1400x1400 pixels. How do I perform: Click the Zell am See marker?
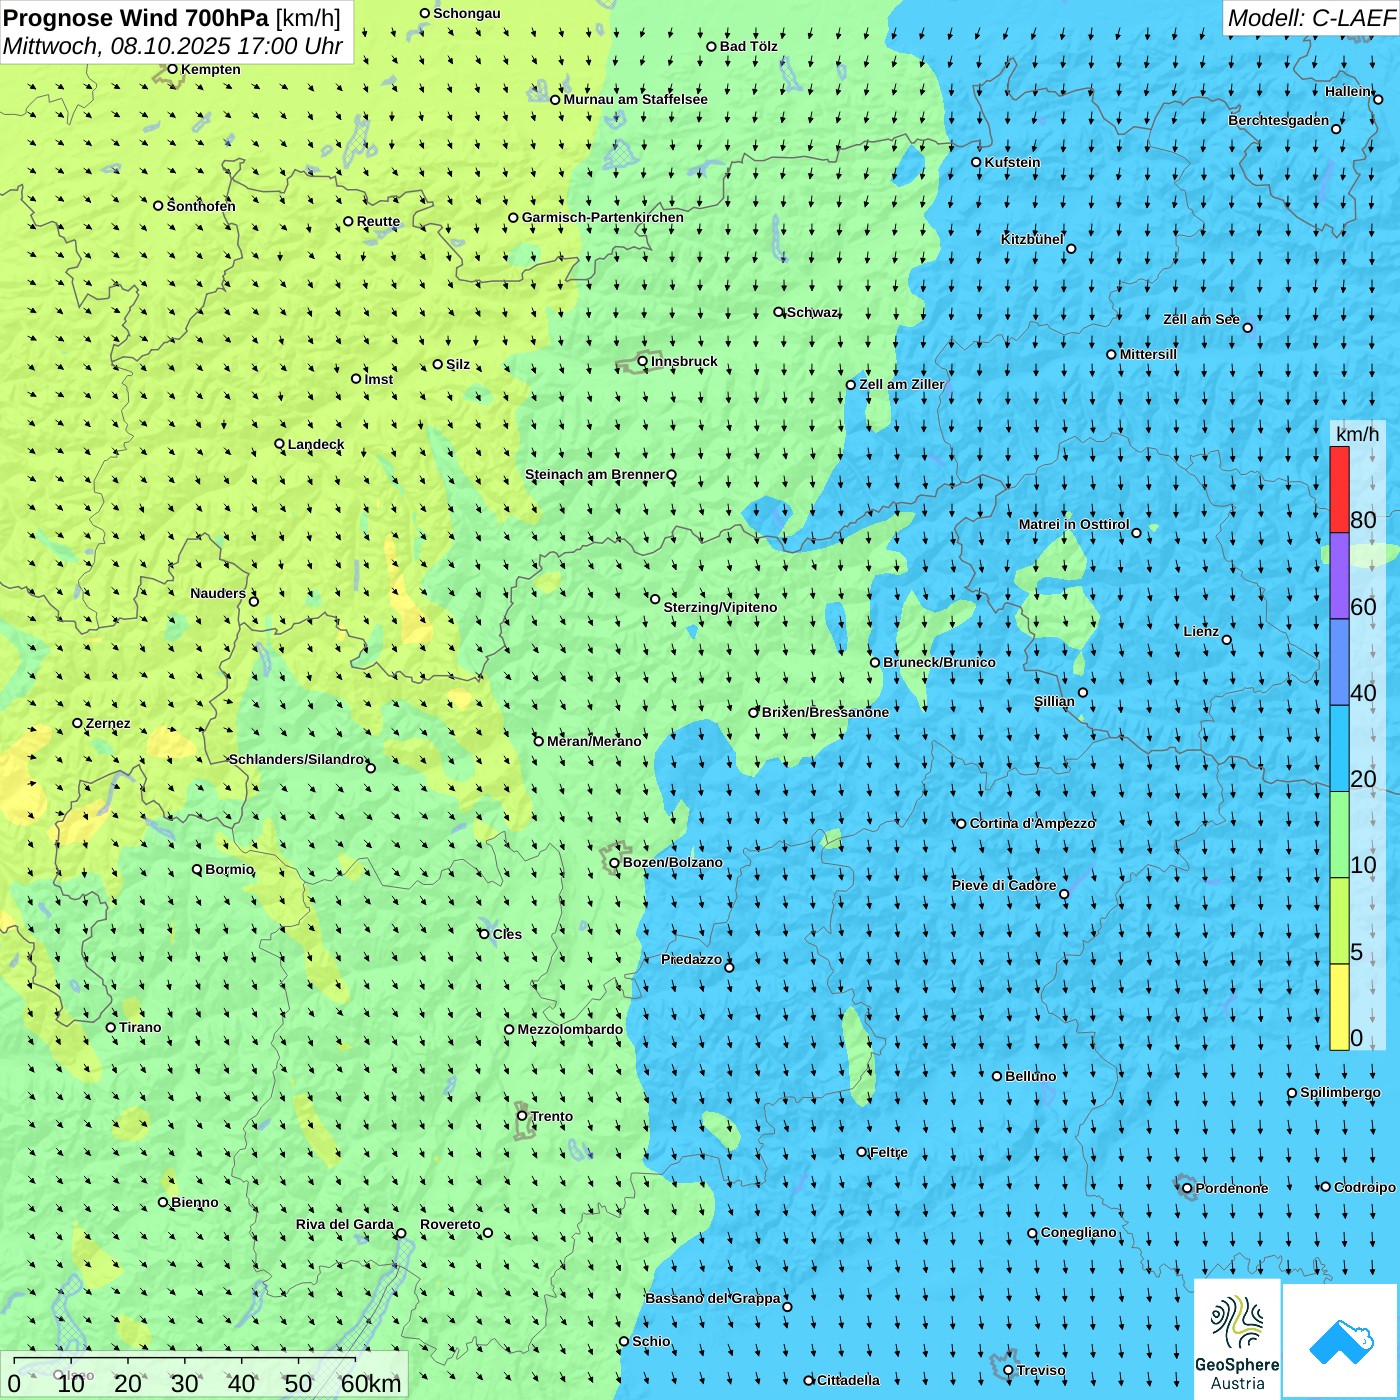coord(1247,327)
